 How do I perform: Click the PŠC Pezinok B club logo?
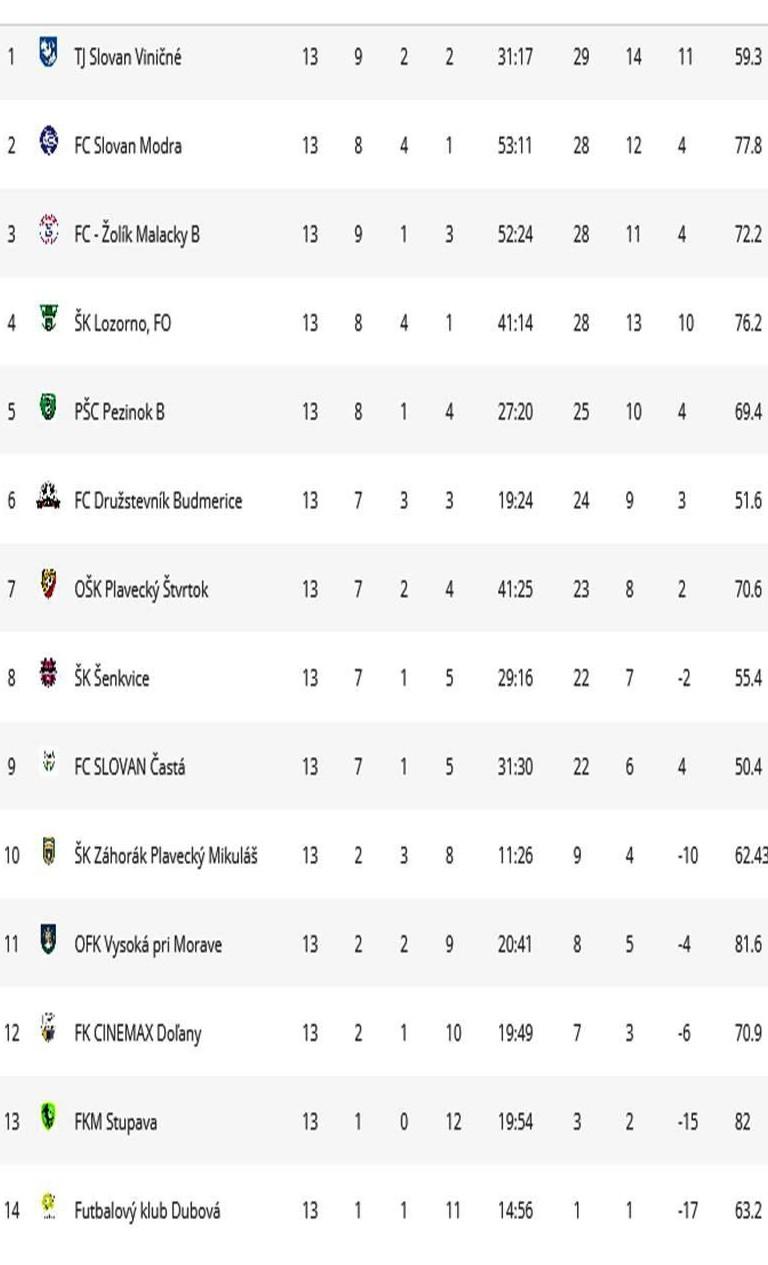pyautogui.click(x=47, y=407)
